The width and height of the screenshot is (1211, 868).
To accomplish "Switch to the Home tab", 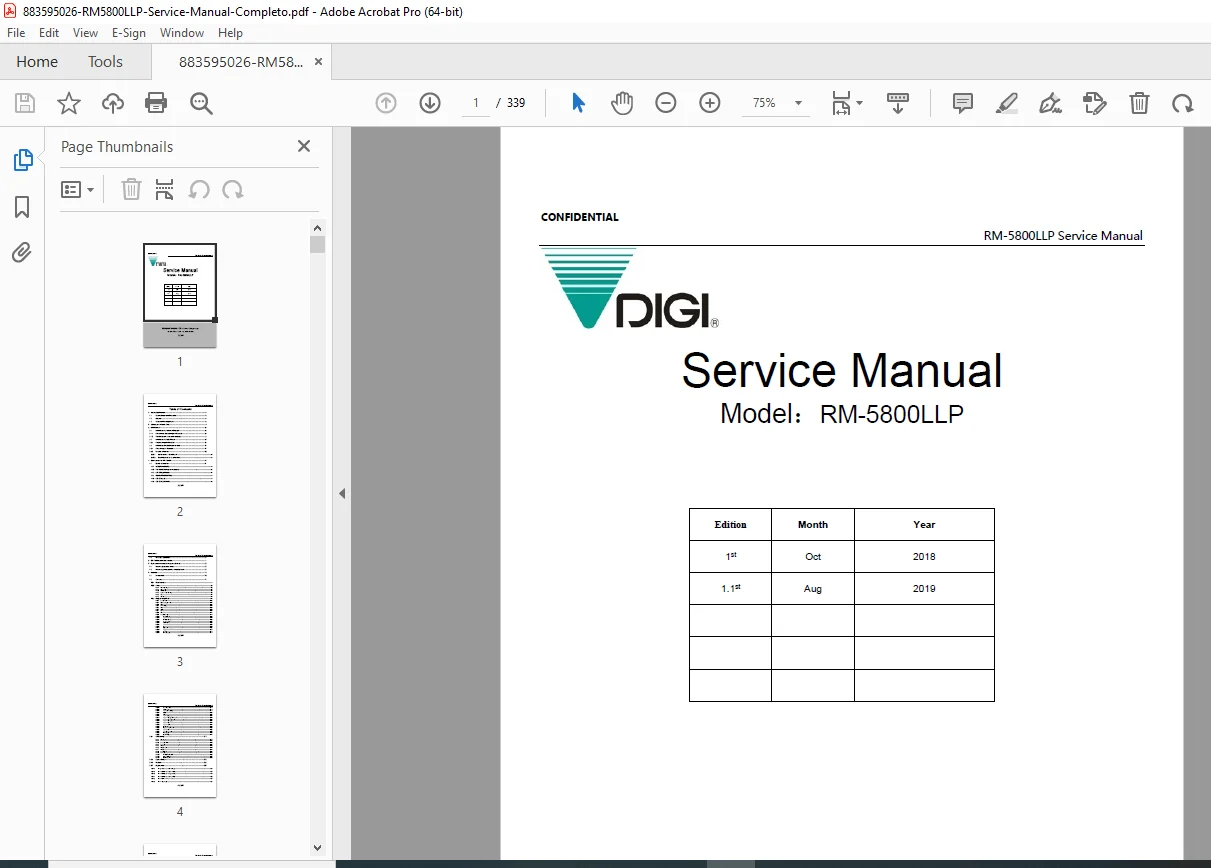I will coord(37,62).
